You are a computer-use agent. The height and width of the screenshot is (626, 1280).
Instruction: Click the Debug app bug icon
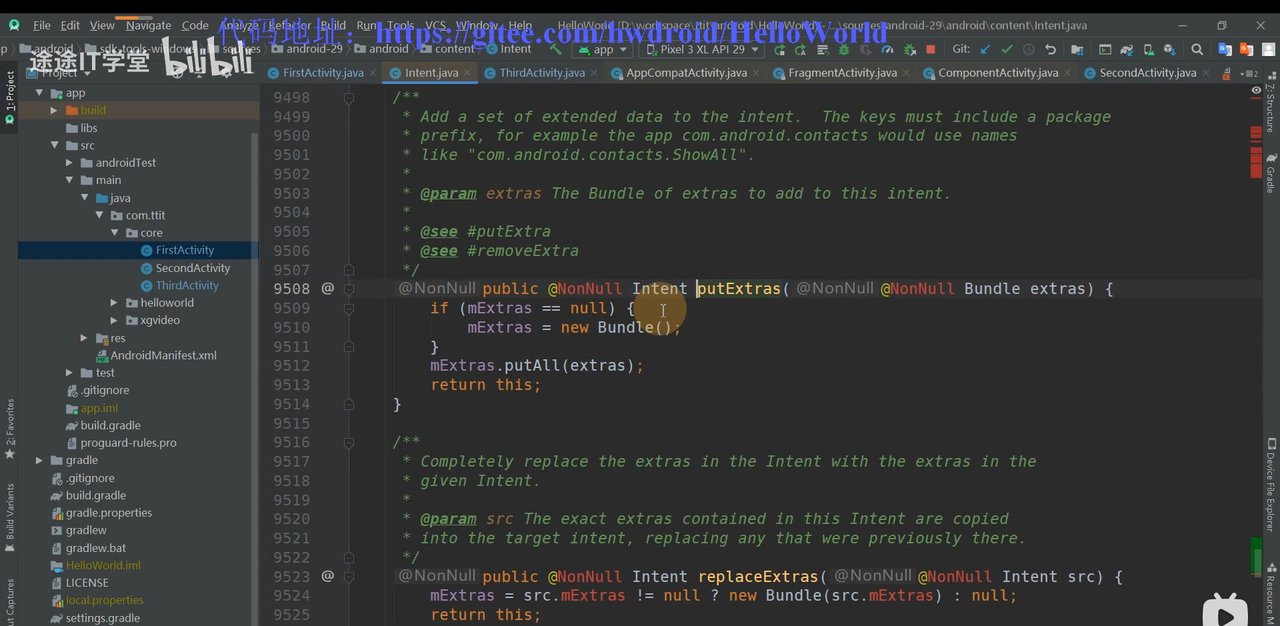coord(844,49)
